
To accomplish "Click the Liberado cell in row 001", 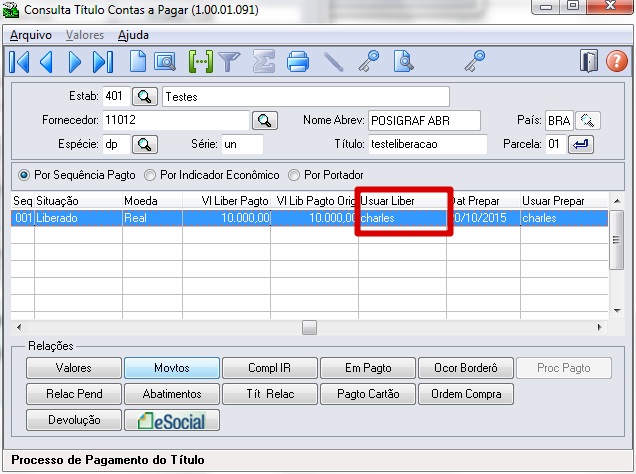I will pyautogui.click(x=78, y=218).
